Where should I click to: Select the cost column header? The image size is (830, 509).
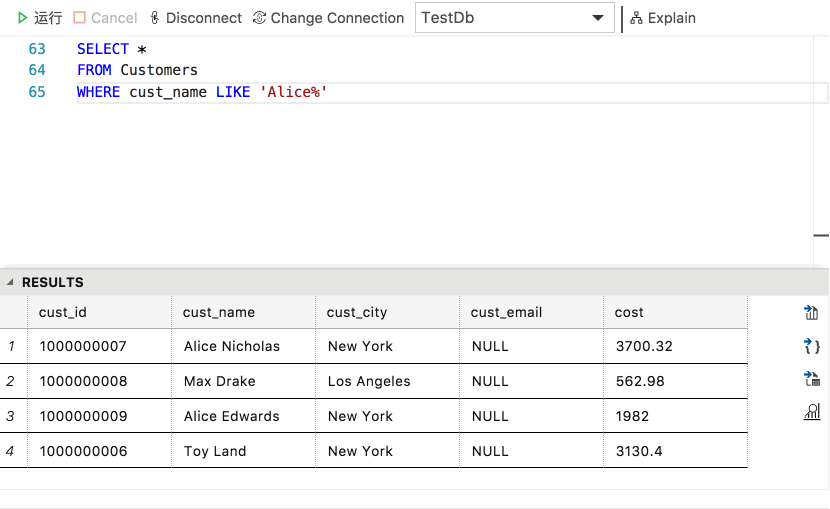675,312
